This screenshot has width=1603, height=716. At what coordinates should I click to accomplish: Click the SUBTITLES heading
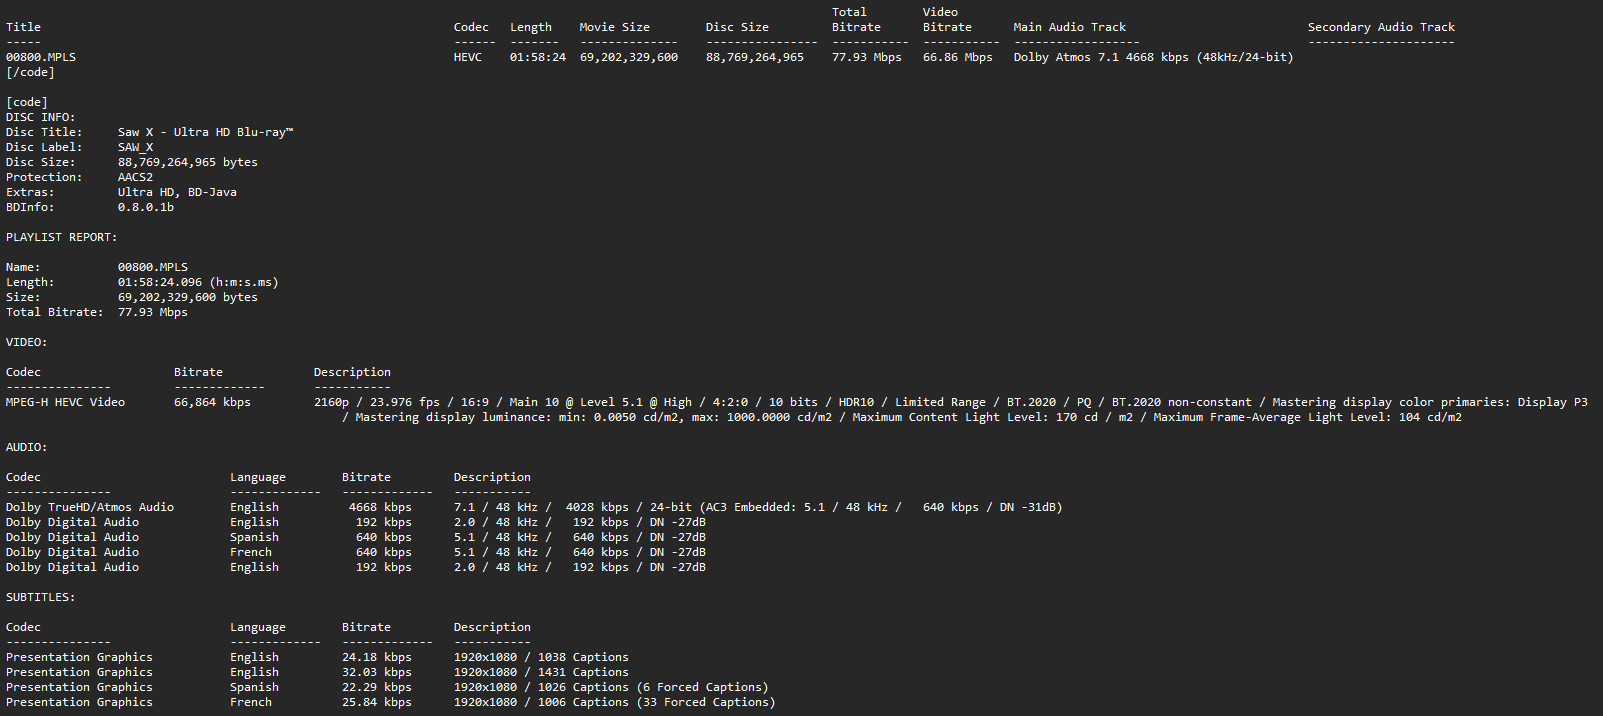point(40,597)
